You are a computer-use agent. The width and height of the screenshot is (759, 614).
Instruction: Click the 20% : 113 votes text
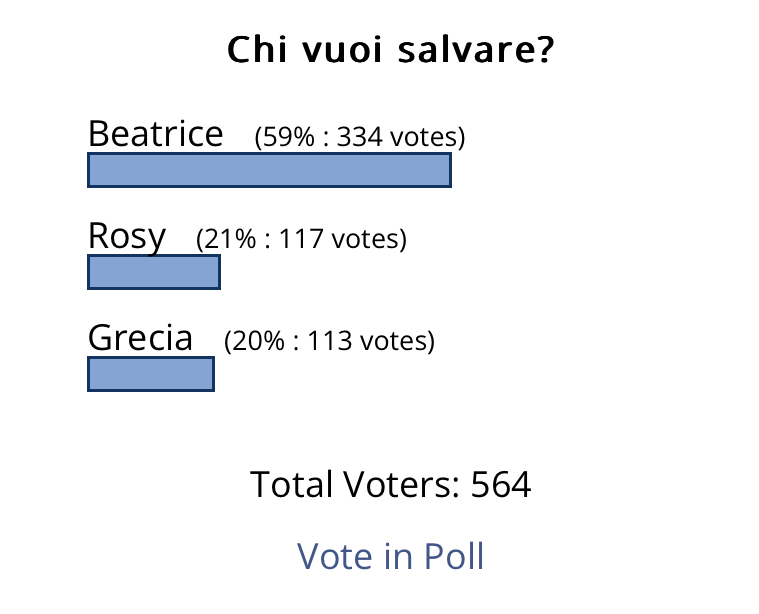coord(329,341)
